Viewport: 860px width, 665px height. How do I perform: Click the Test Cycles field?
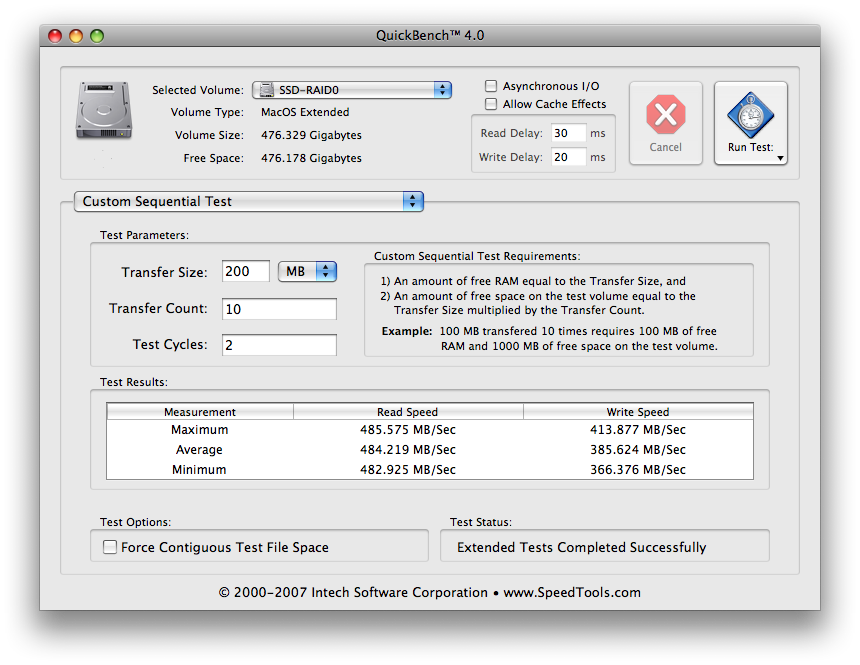tap(279, 345)
